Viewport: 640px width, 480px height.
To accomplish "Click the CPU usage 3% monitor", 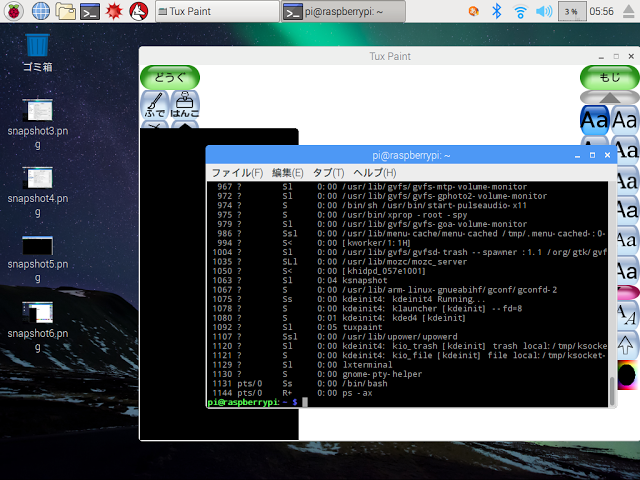I will (572, 11).
